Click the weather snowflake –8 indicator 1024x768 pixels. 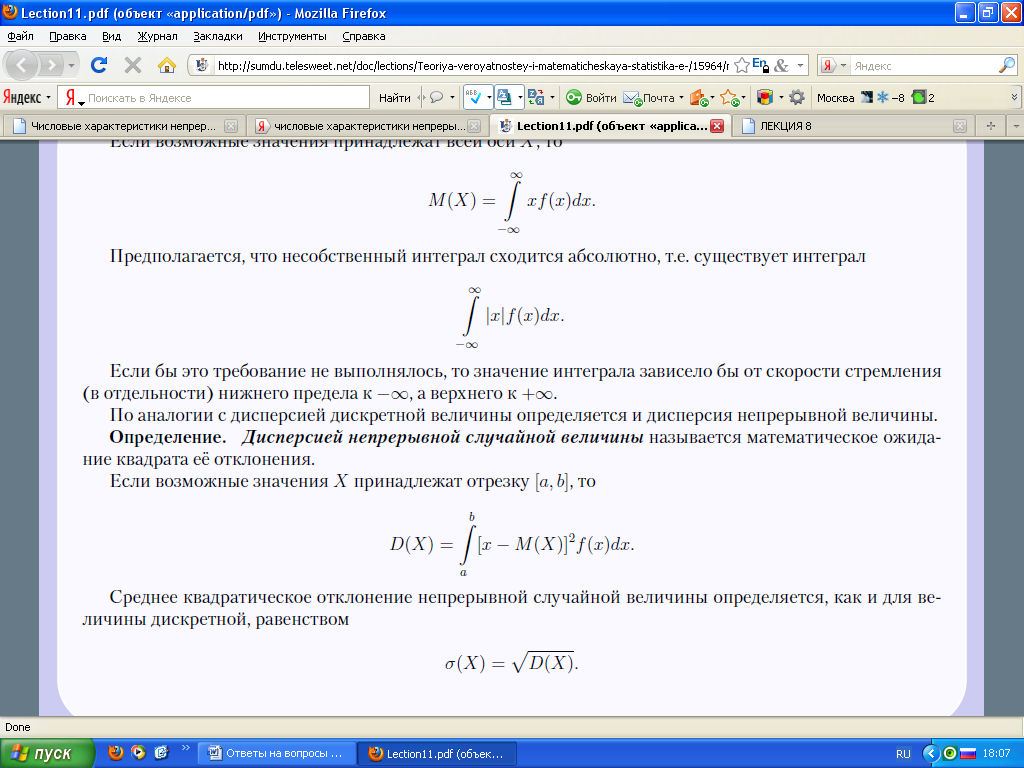(x=889, y=98)
